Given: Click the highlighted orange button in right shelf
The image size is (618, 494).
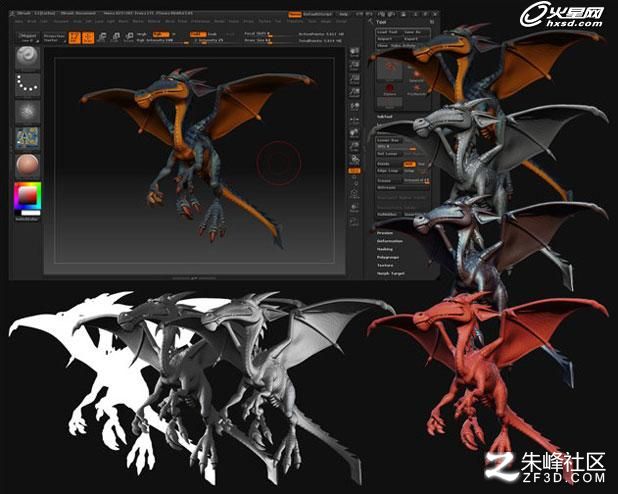Looking at the screenshot, I should coord(354,171).
